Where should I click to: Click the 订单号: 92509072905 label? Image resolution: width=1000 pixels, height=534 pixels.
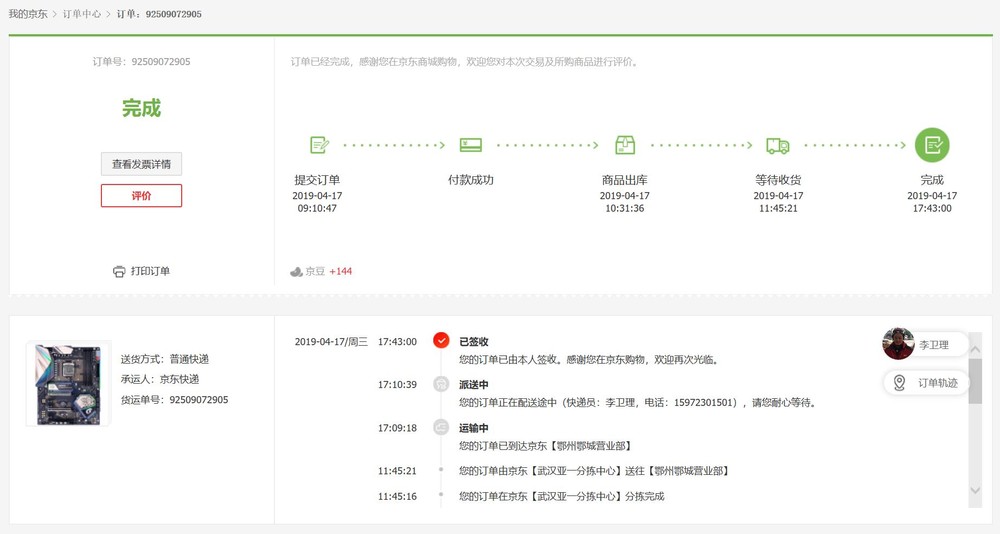coord(142,62)
